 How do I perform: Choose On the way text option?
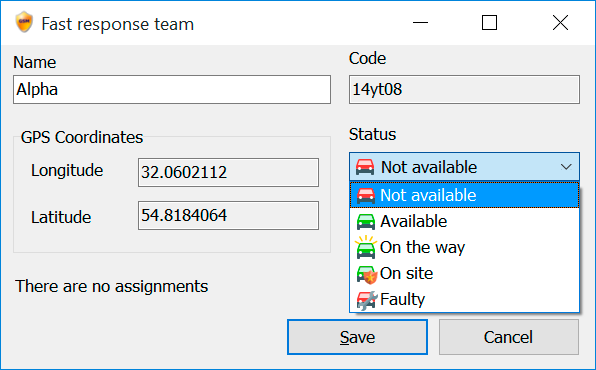422,248
